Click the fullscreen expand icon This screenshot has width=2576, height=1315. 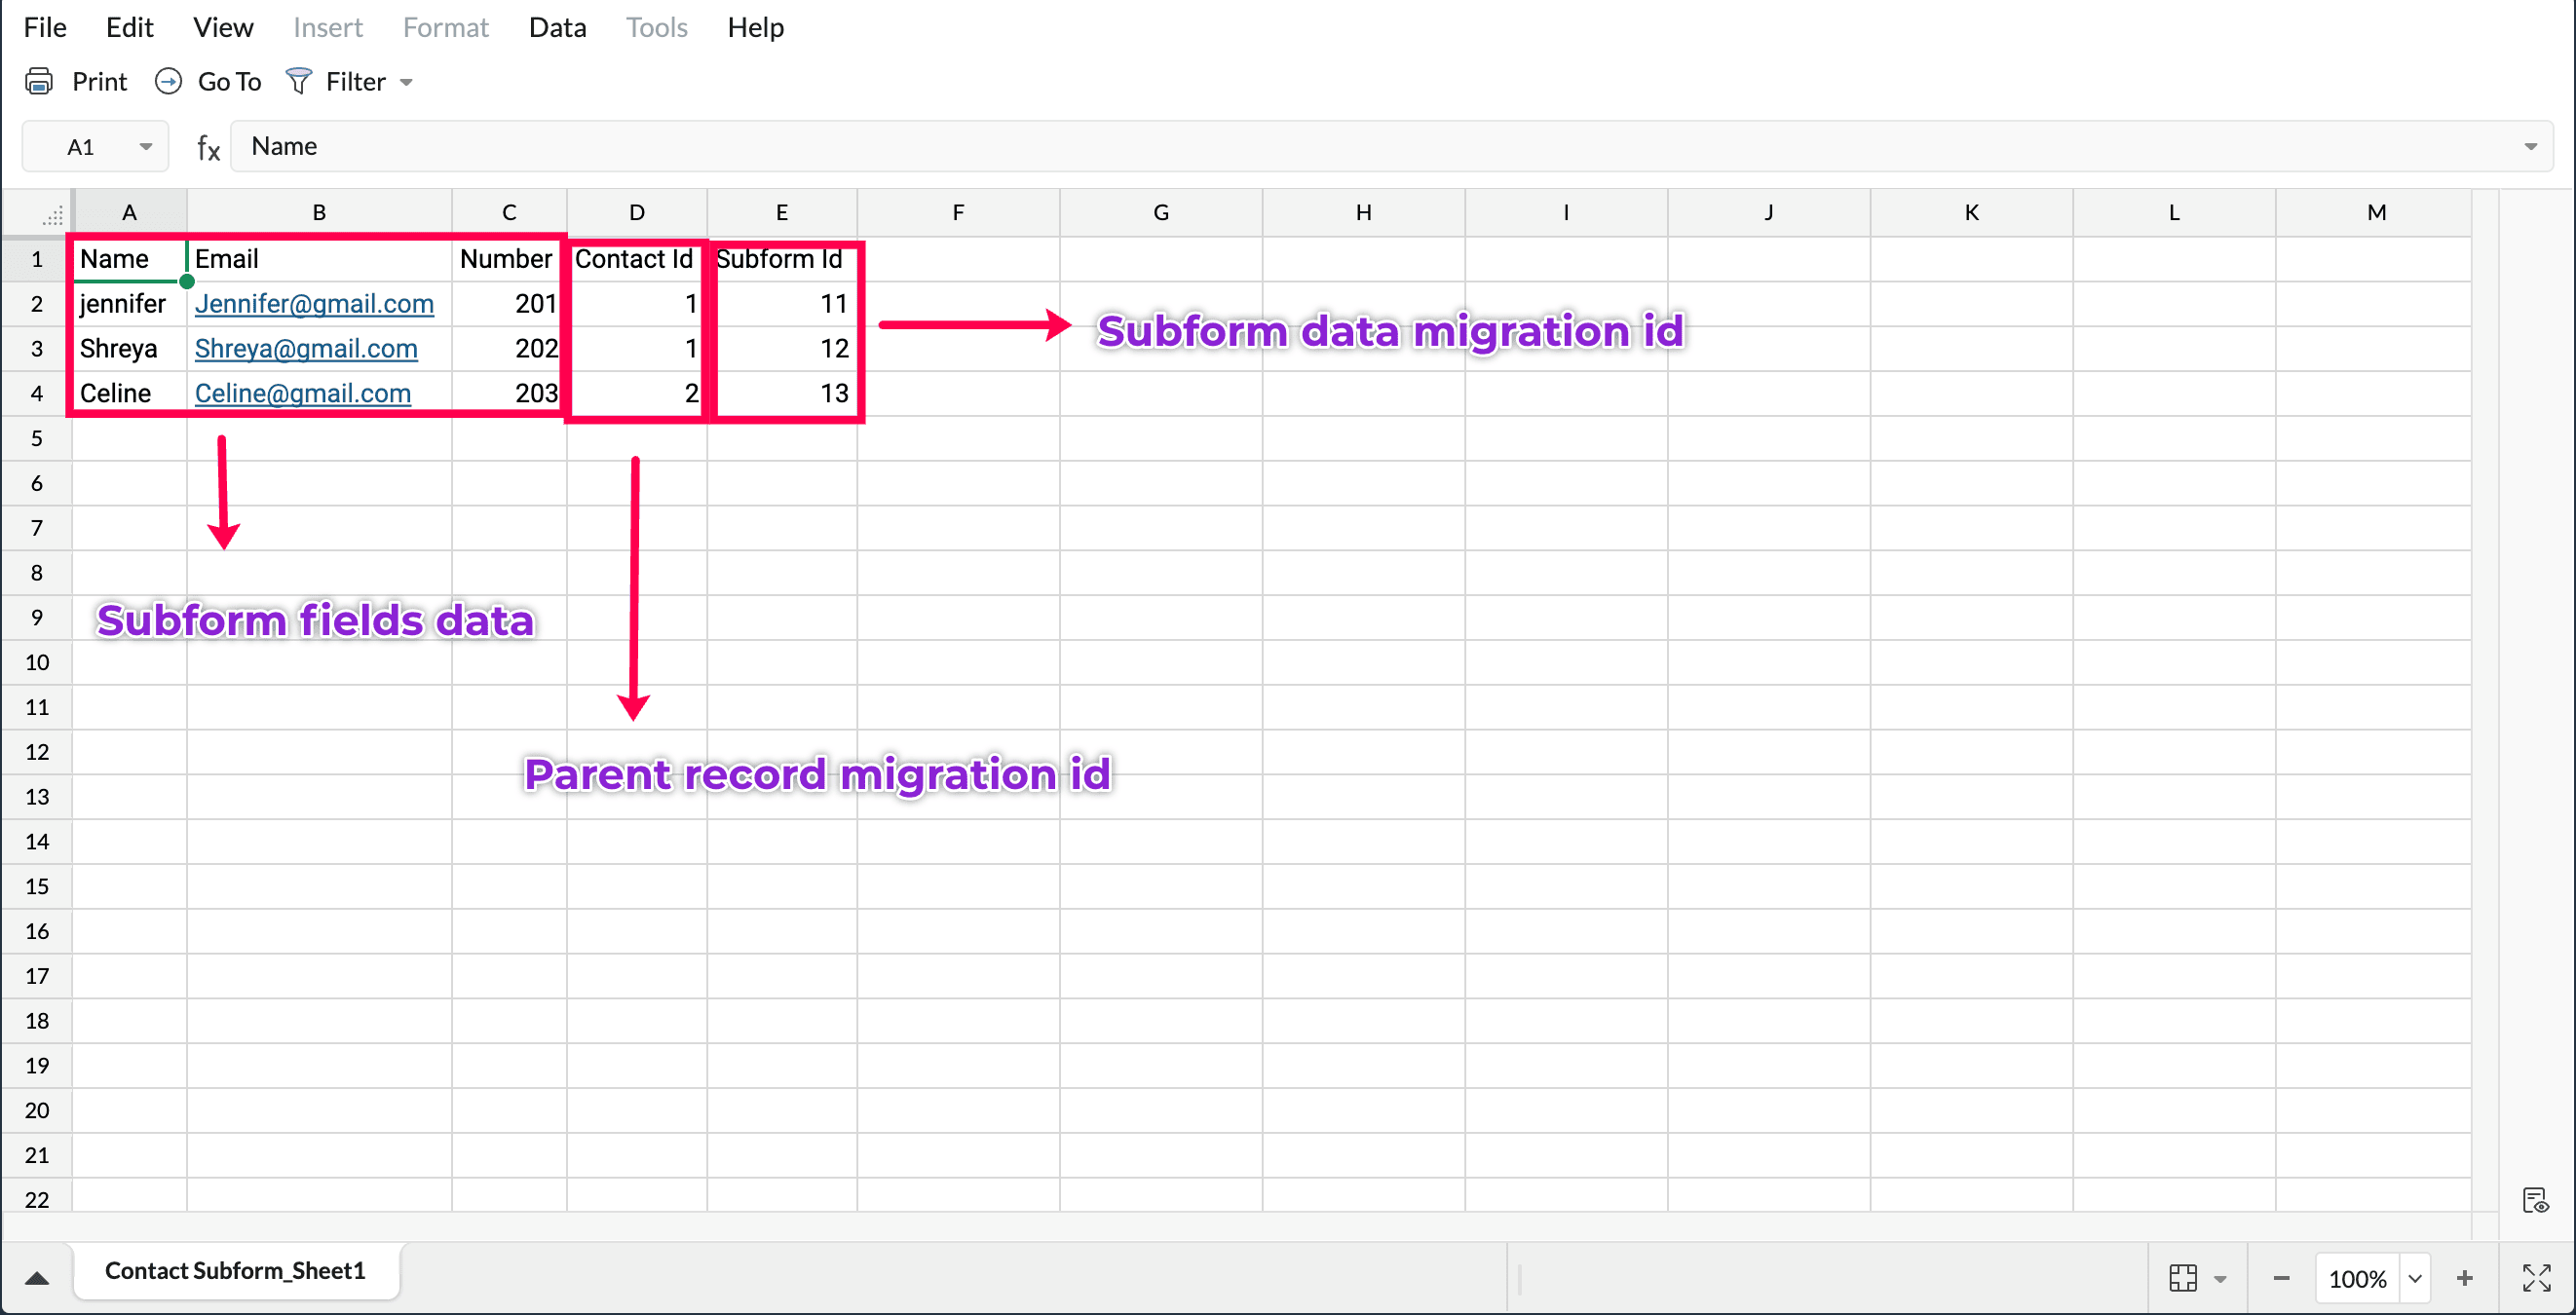tap(2536, 1278)
